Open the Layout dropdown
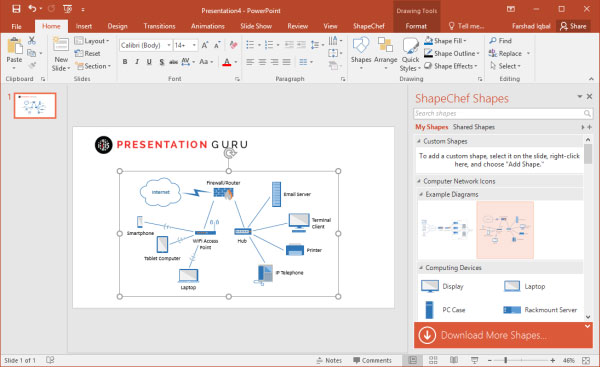 click(x=92, y=41)
